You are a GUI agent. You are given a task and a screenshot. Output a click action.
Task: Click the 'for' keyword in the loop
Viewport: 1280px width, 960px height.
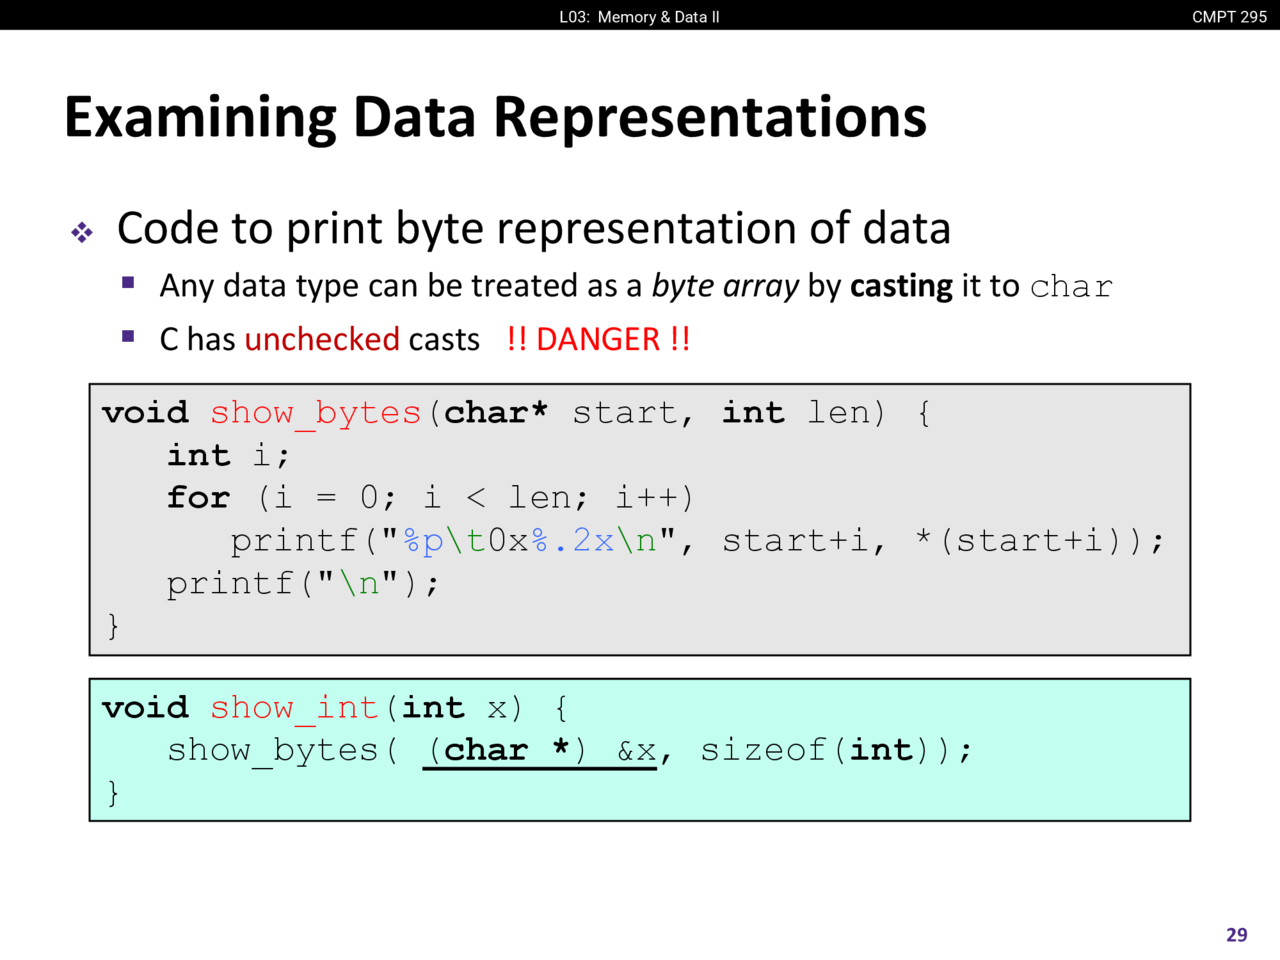pos(198,498)
